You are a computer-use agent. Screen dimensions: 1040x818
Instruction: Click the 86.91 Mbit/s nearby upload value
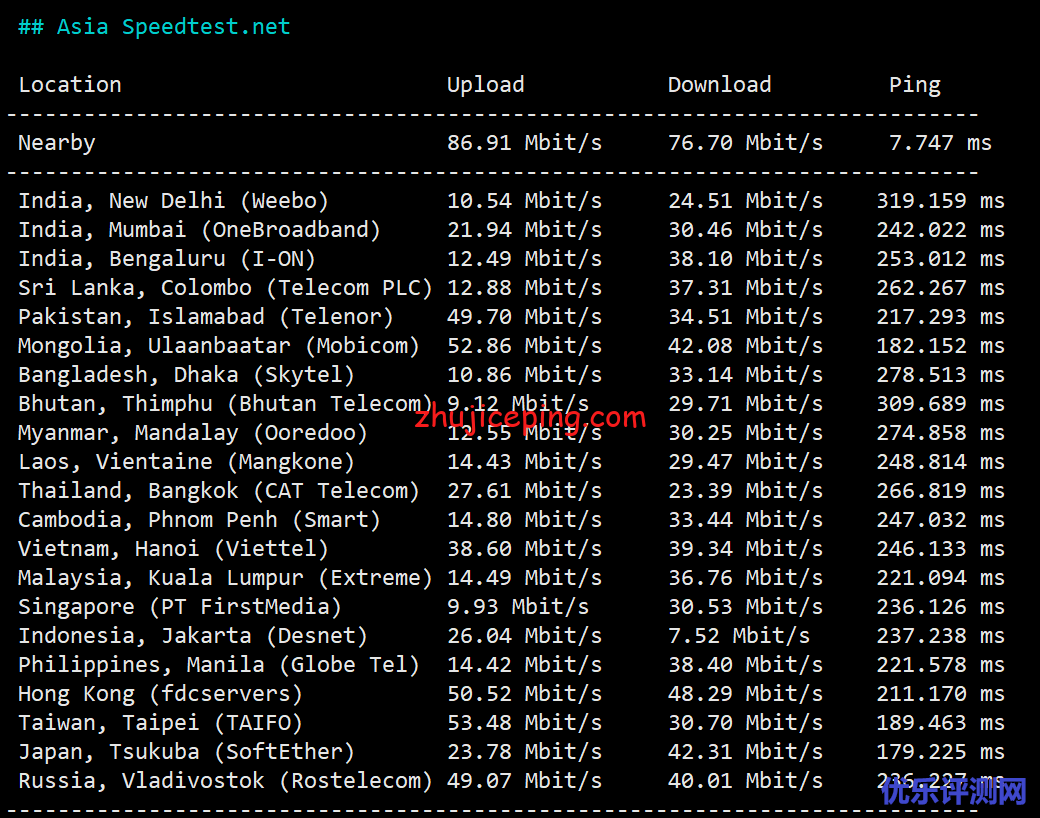pos(524,143)
